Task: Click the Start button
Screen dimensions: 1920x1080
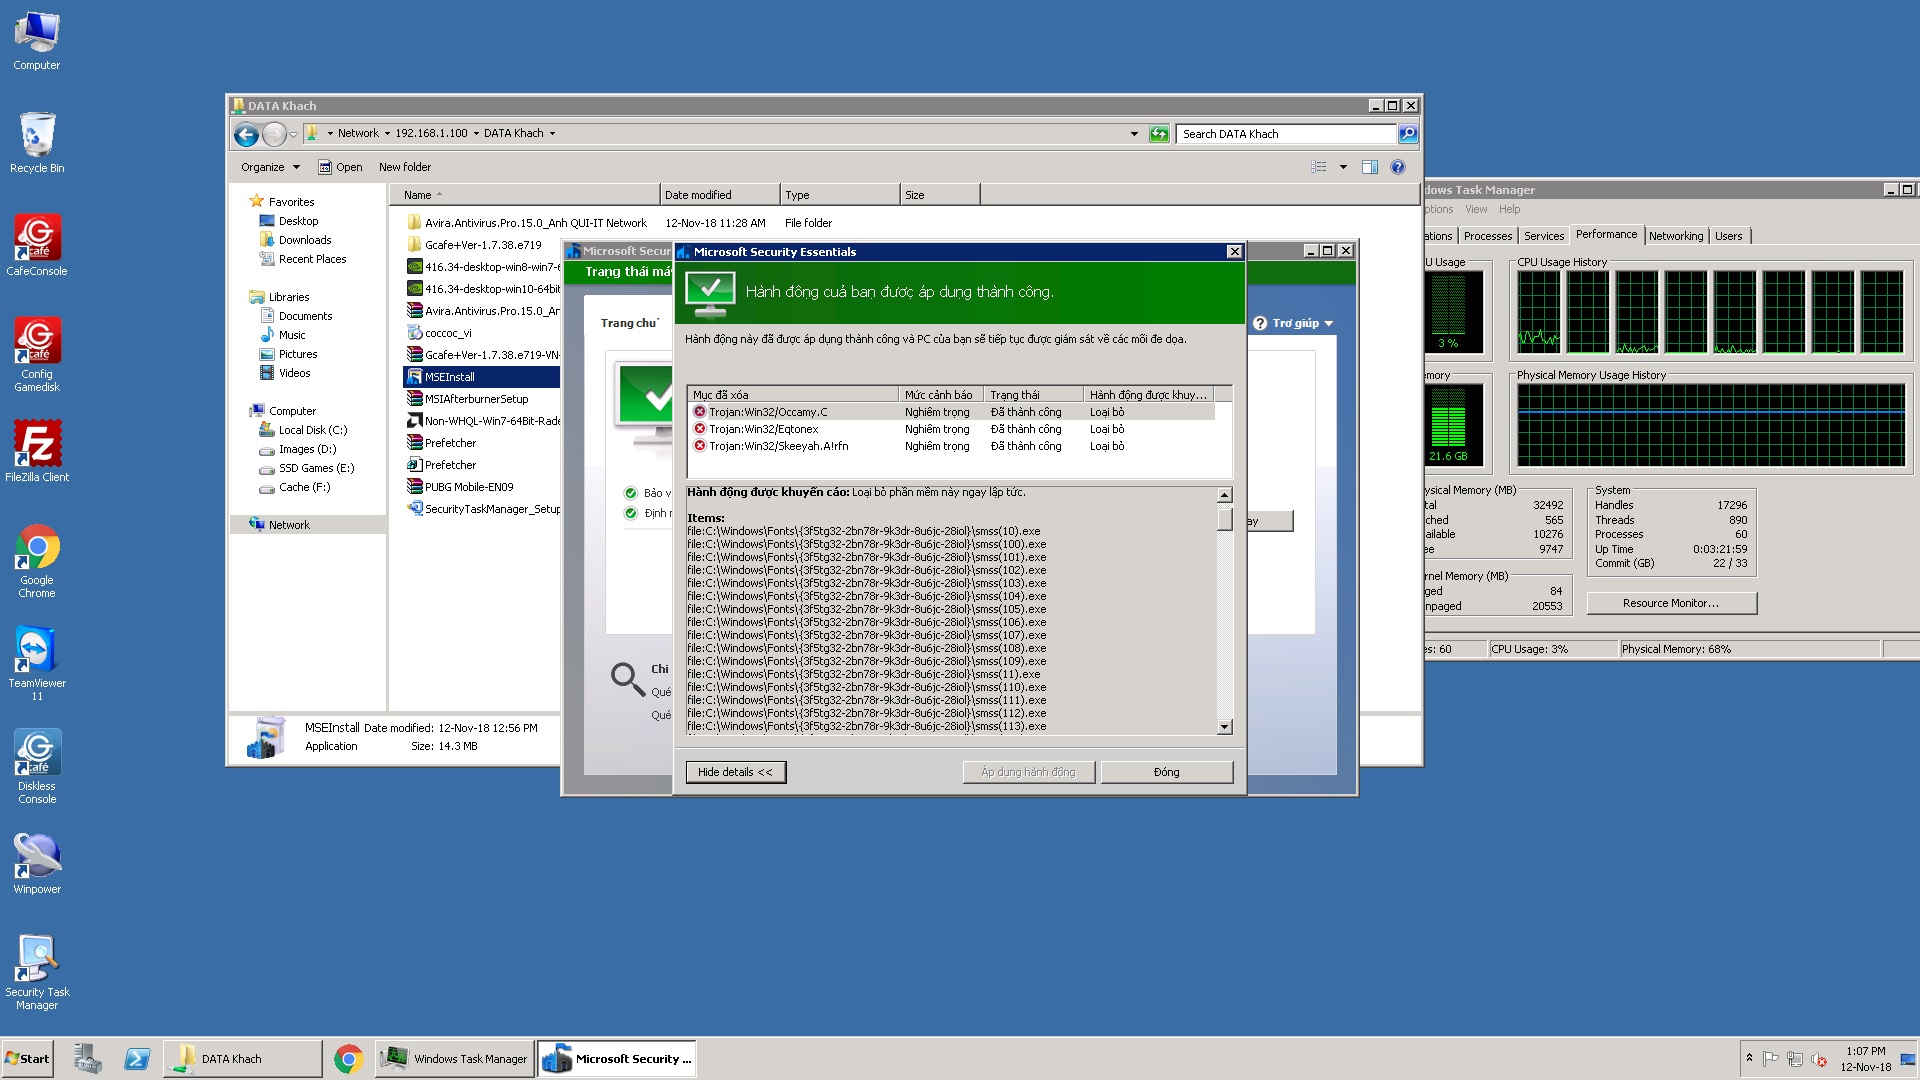Action: (x=27, y=1059)
